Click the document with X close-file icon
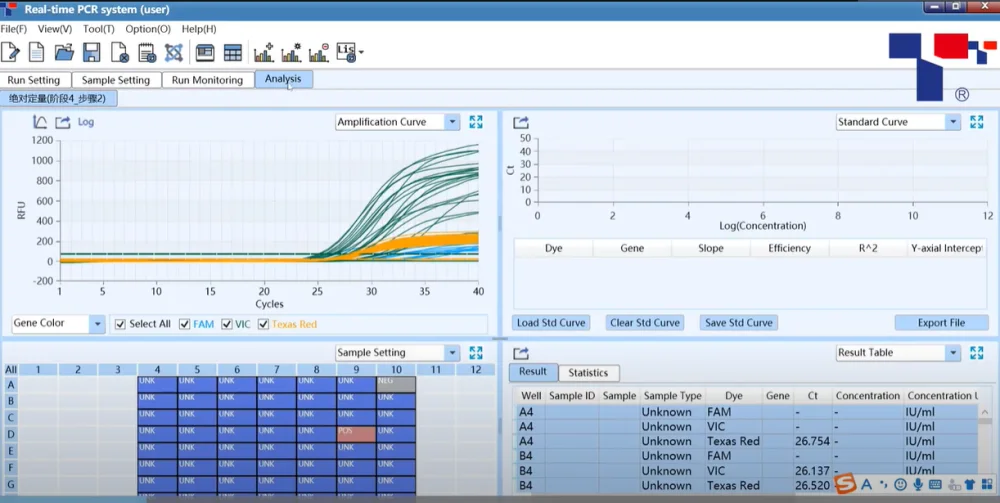 [119, 52]
